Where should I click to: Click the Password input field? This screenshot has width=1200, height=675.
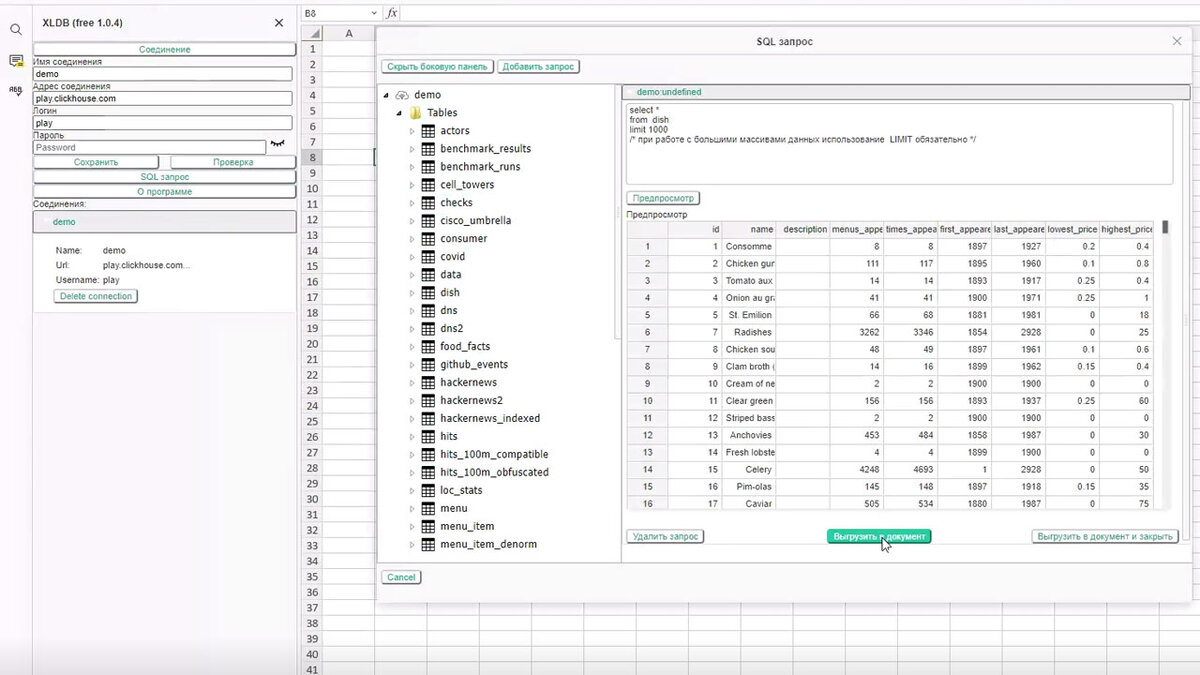[150, 147]
